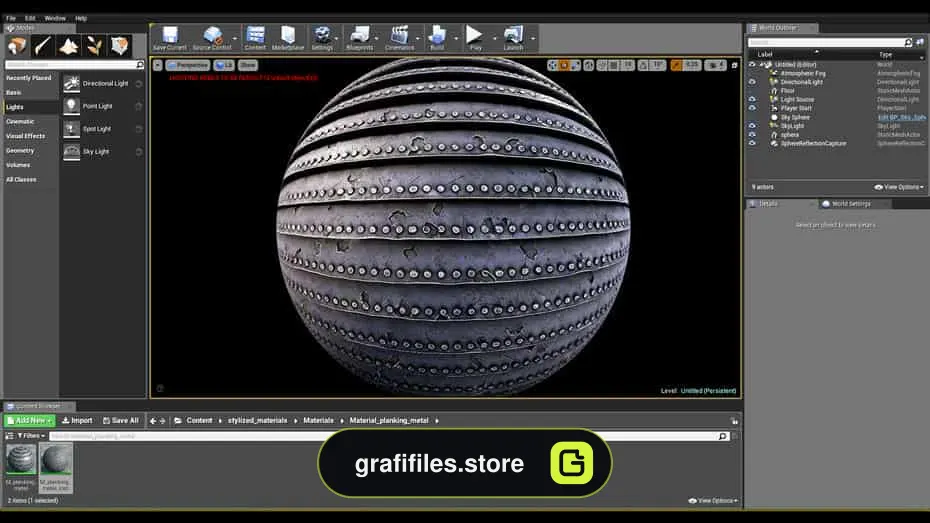Select the Foliage mode icon
The width and height of the screenshot is (930, 523).
[x=94, y=46]
